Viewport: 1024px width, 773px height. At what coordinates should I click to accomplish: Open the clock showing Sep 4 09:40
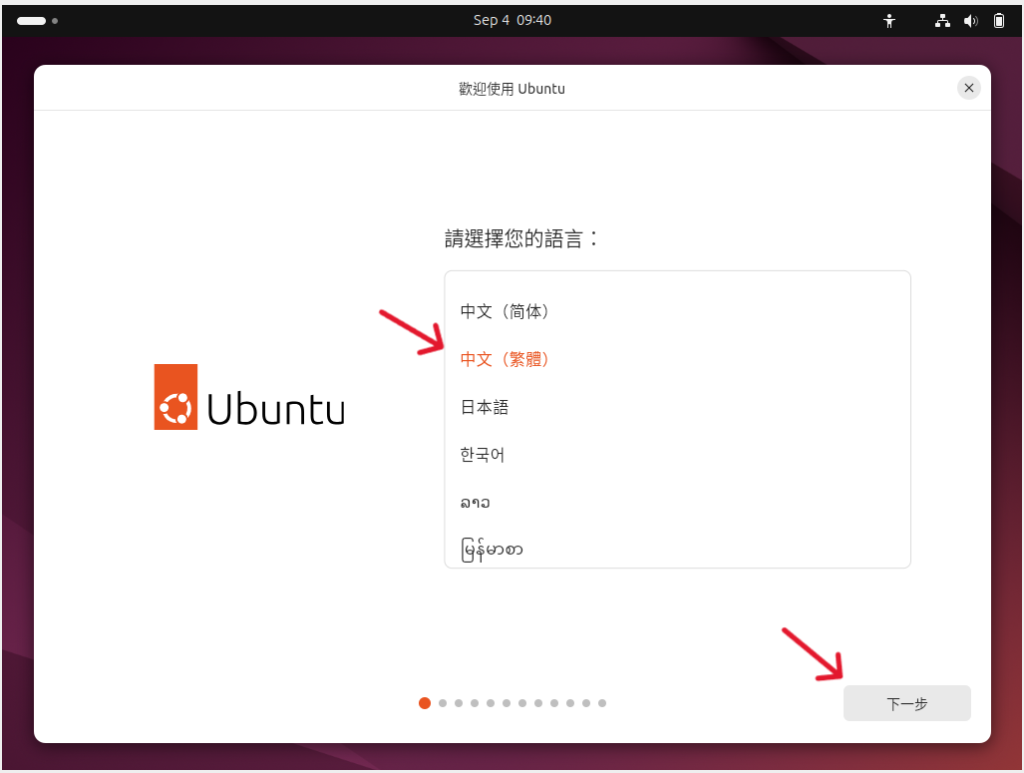click(x=512, y=20)
